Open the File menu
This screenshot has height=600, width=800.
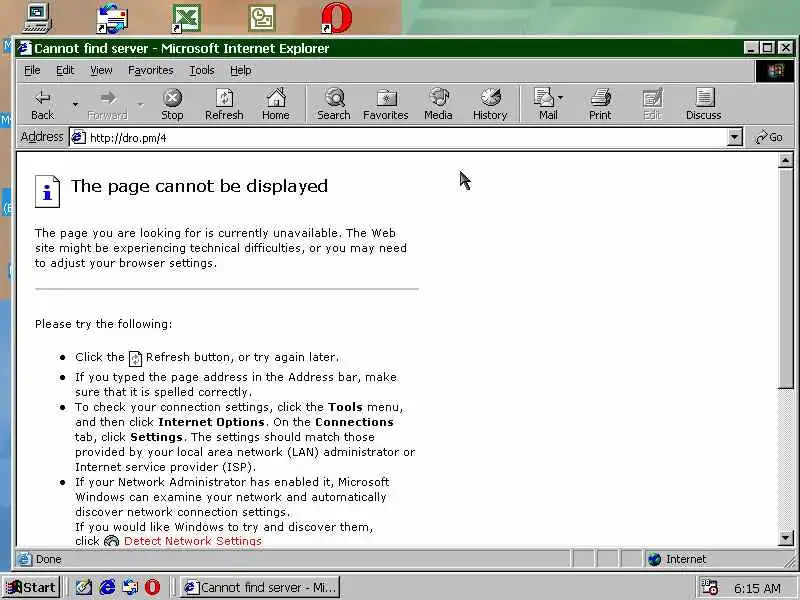click(32, 70)
